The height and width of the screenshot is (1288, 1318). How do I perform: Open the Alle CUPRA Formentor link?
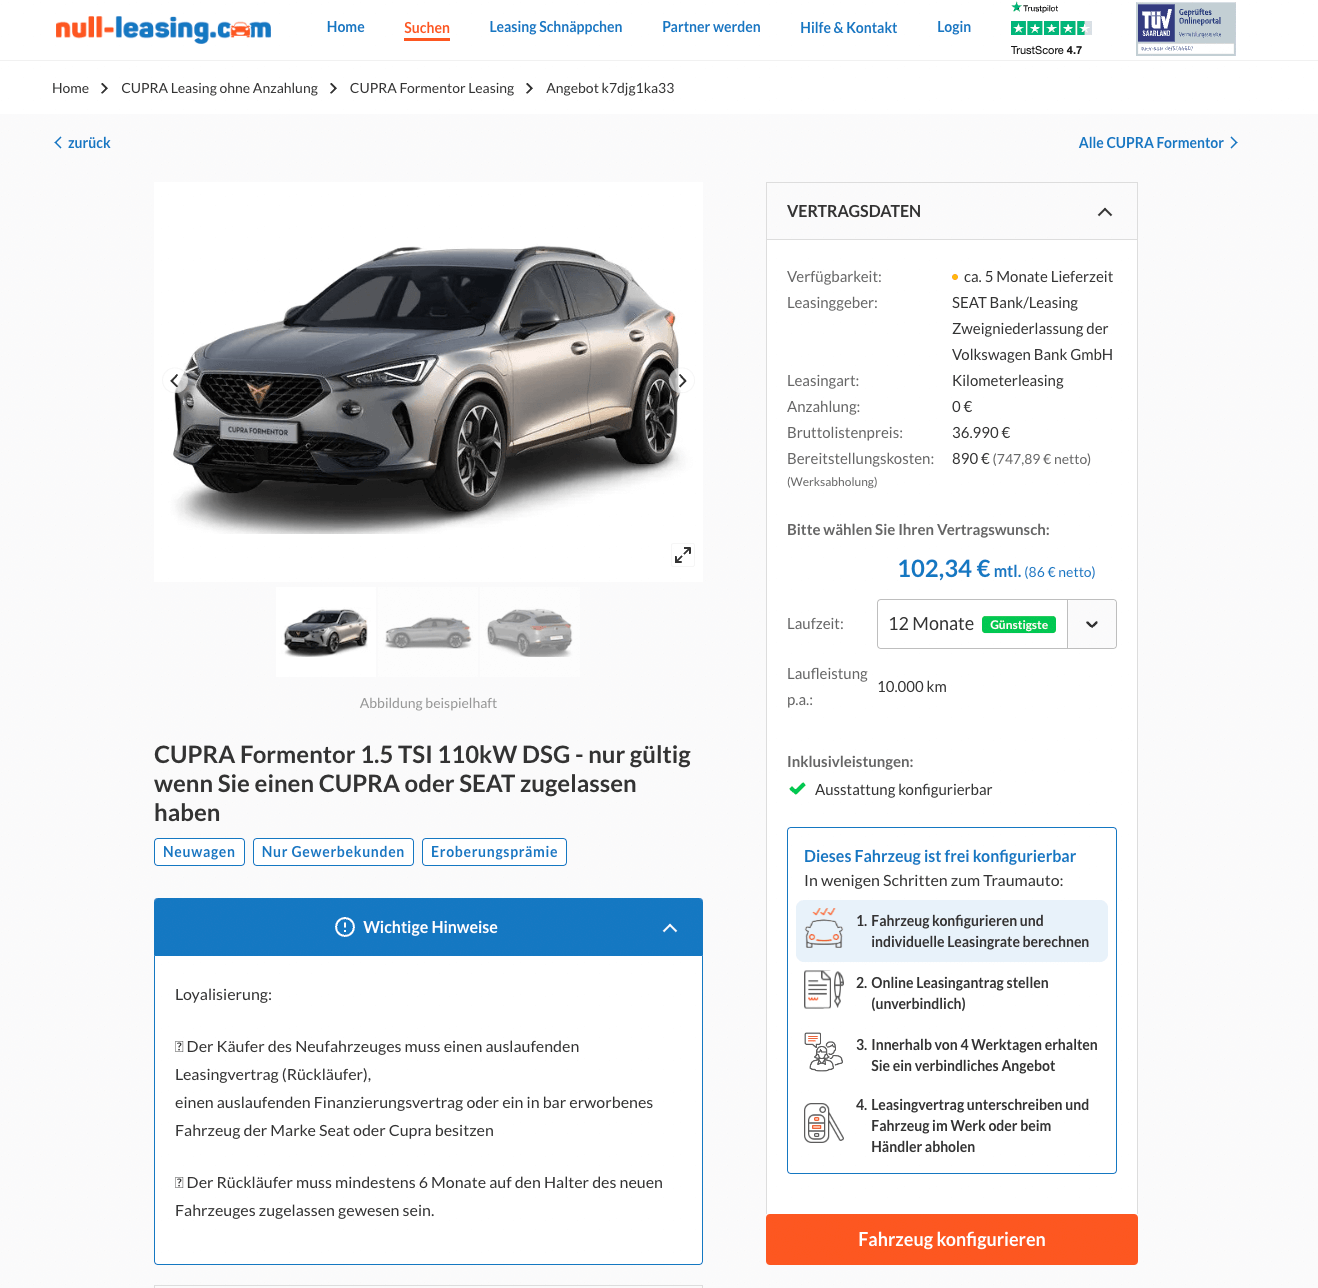point(1158,143)
